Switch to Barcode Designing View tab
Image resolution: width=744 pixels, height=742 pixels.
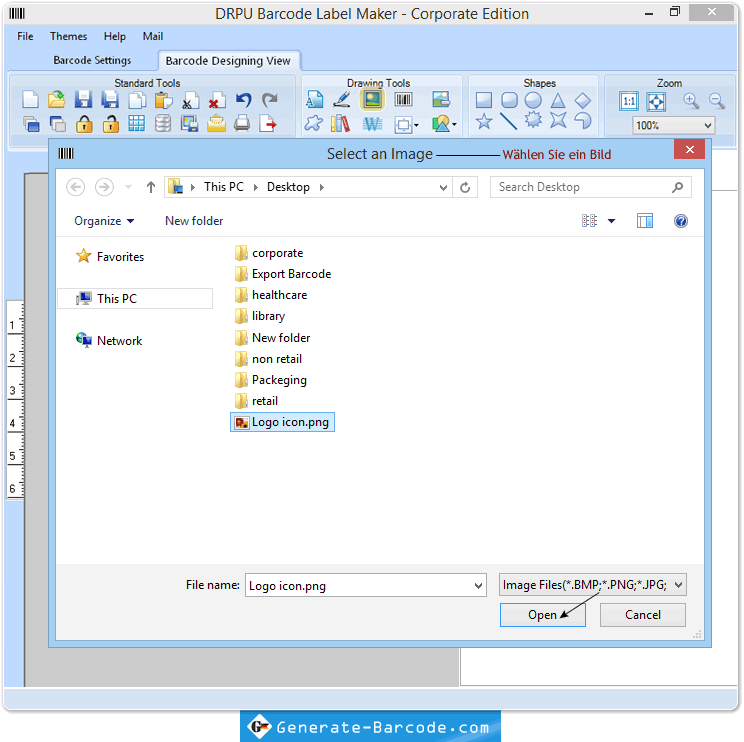coord(228,61)
